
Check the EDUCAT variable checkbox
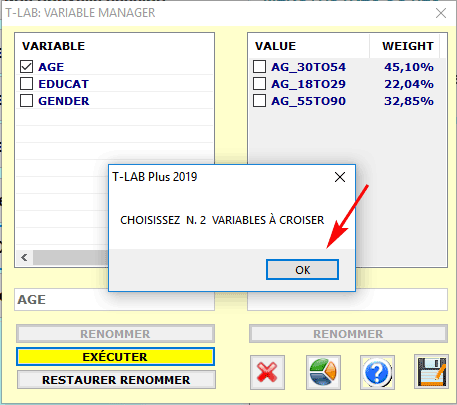pos(26,84)
